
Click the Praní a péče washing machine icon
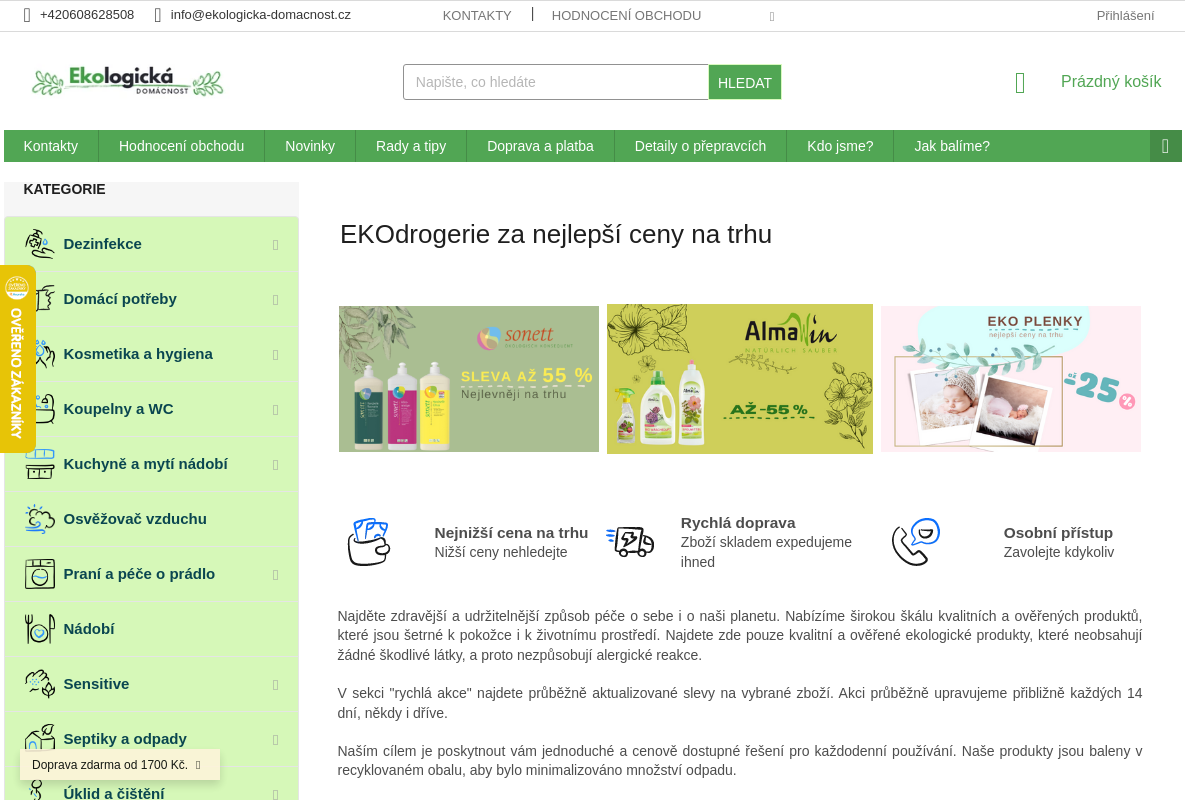[40, 574]
